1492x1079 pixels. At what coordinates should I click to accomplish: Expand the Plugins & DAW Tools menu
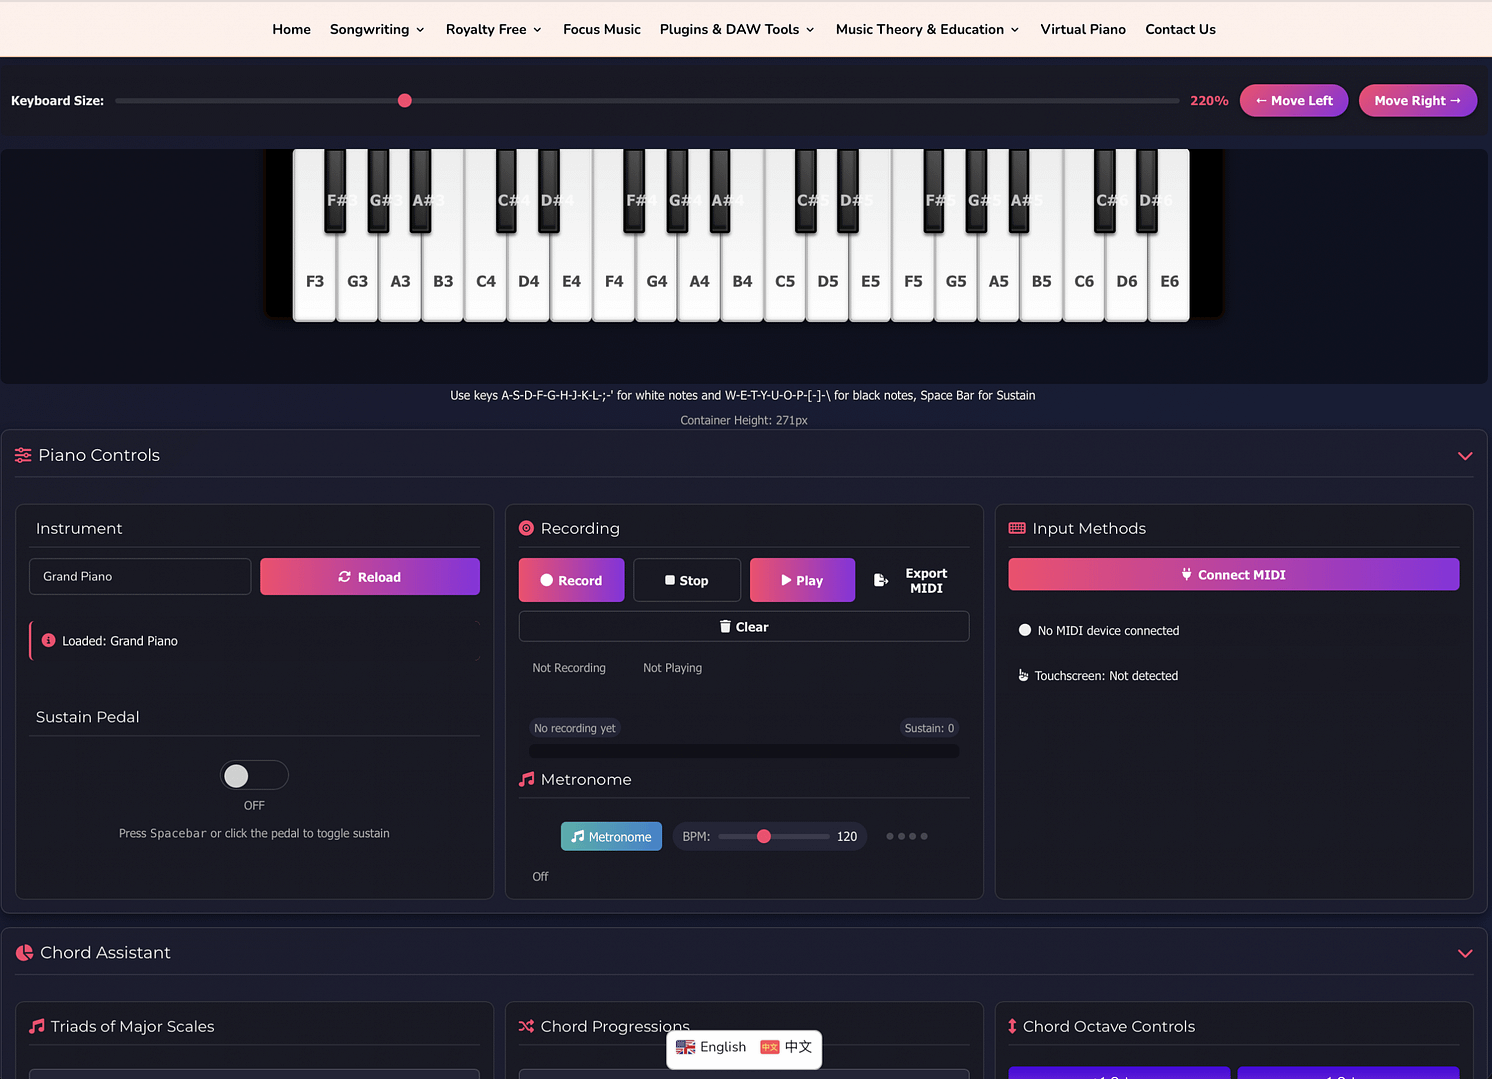(x=737, y=29)
